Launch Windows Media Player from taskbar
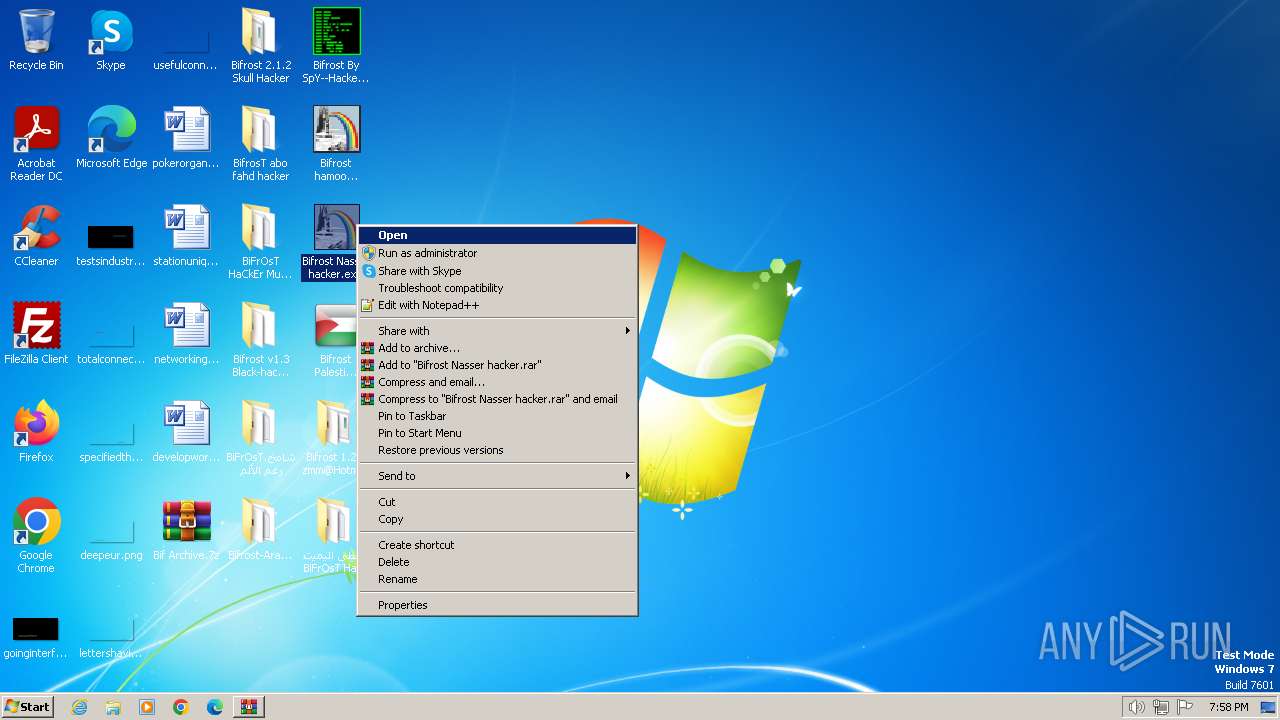This screenshot has width=1280, height=720. 147,707
